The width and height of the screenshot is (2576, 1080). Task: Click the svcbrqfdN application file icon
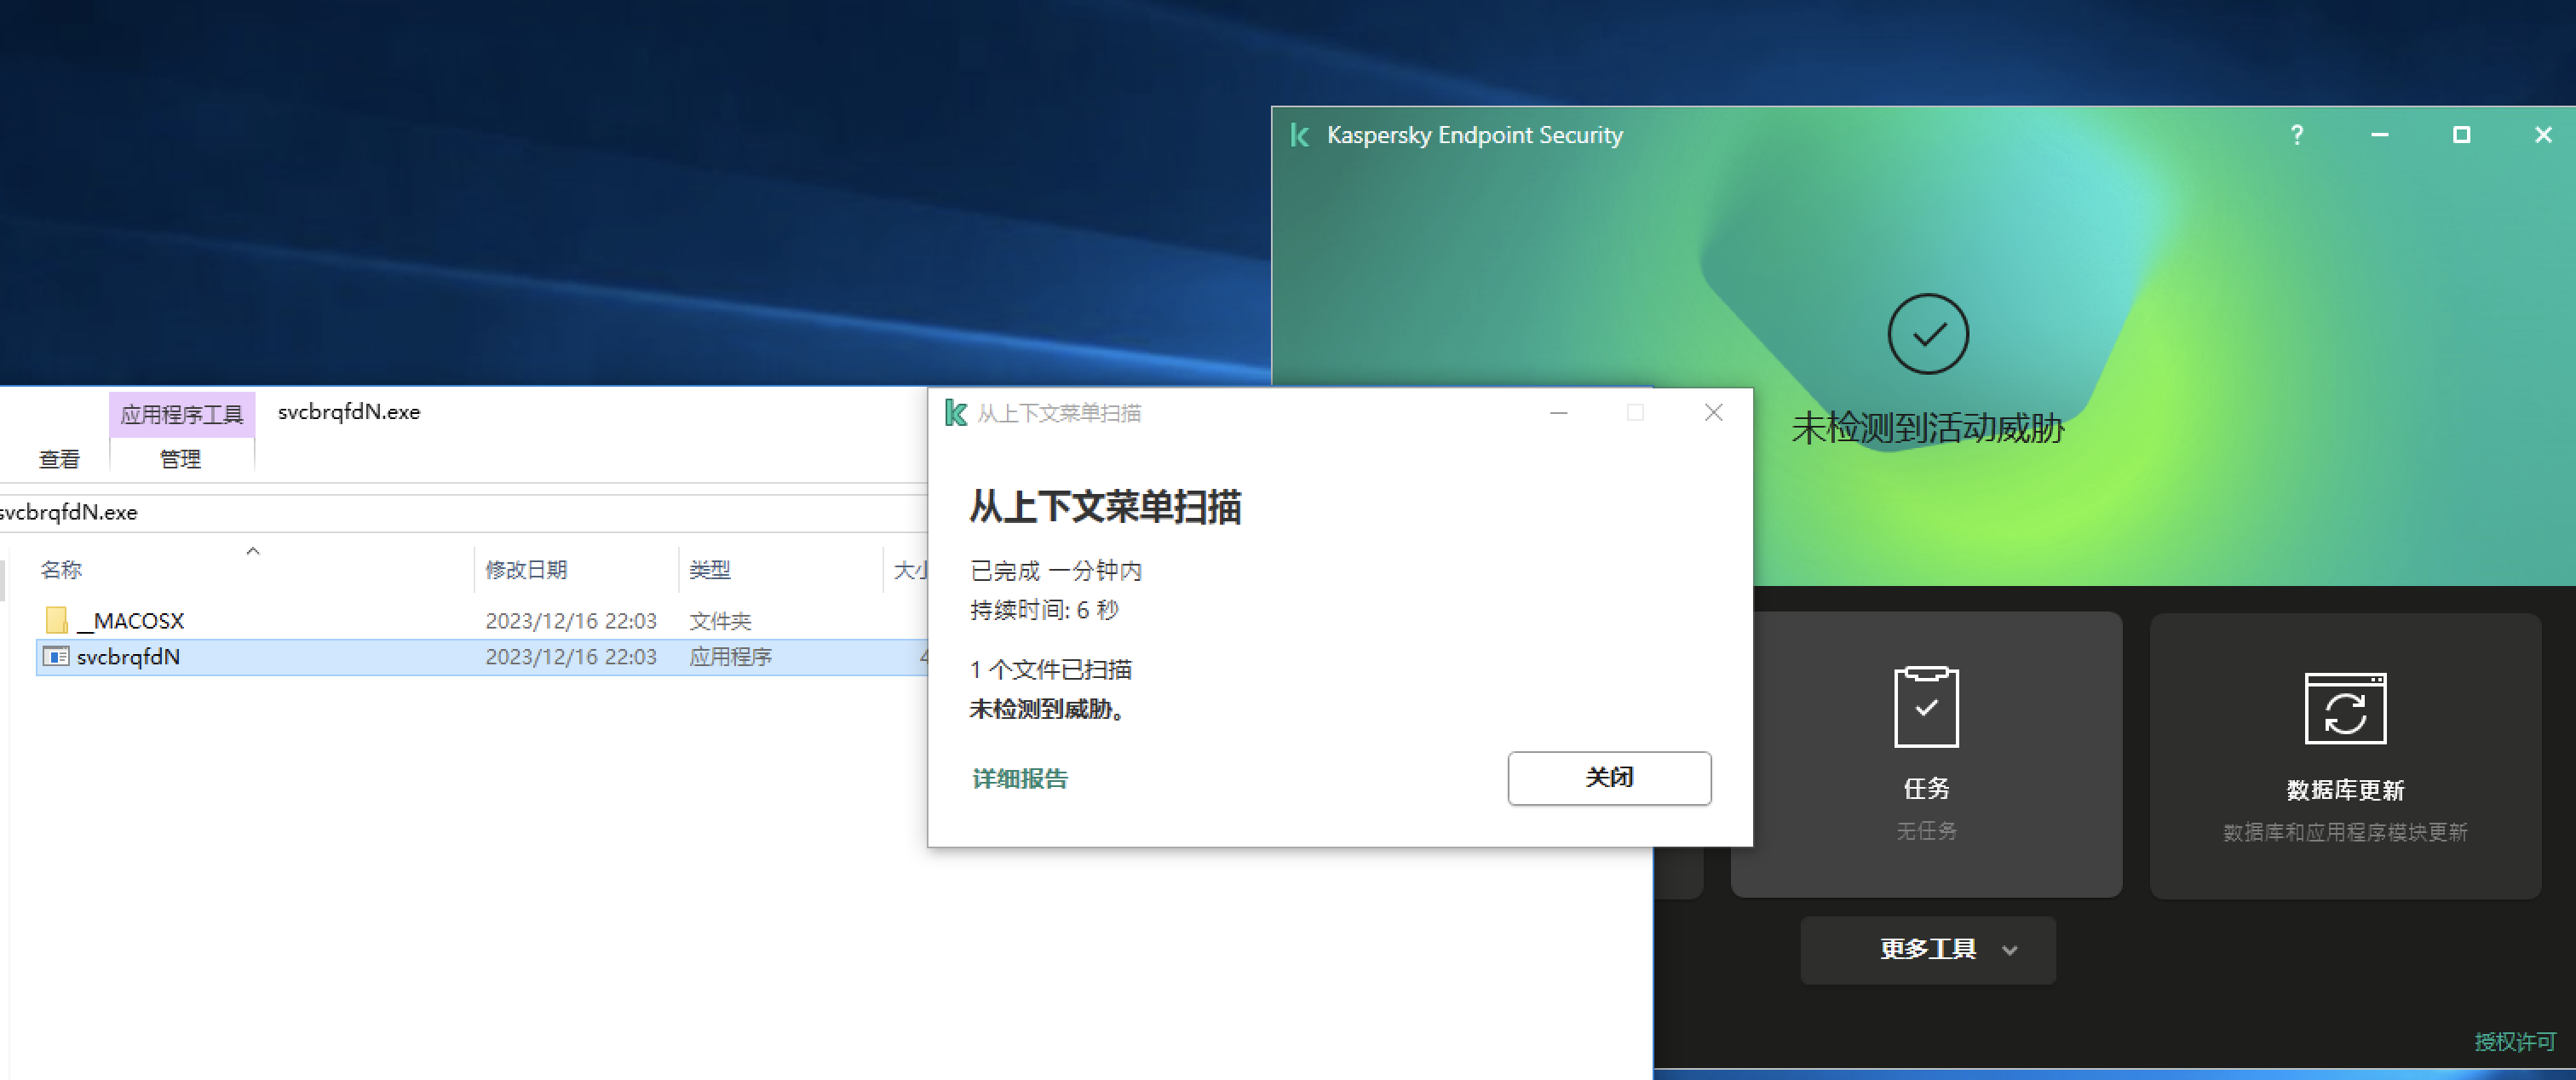(56, 657)
